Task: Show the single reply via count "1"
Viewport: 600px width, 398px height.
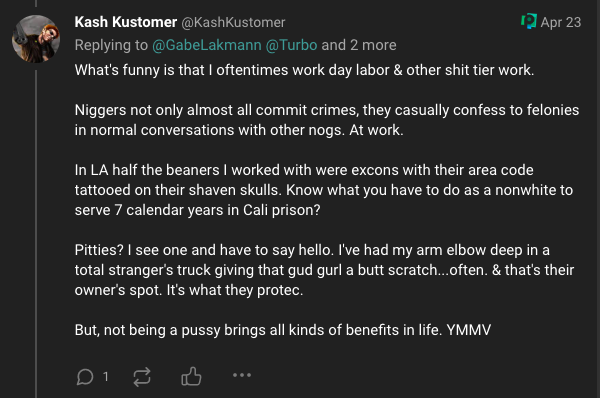Action: [106, 377]
